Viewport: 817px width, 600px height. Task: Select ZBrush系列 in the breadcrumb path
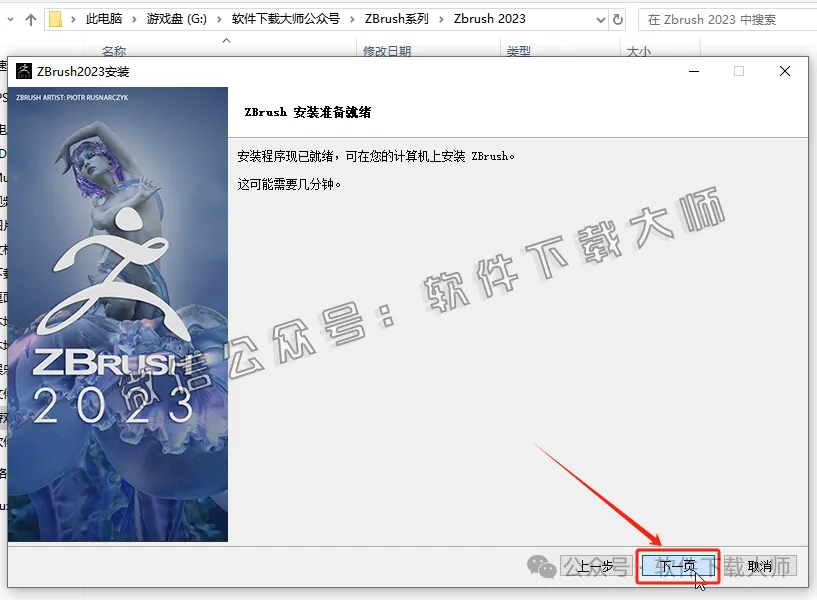pos(397,18)
